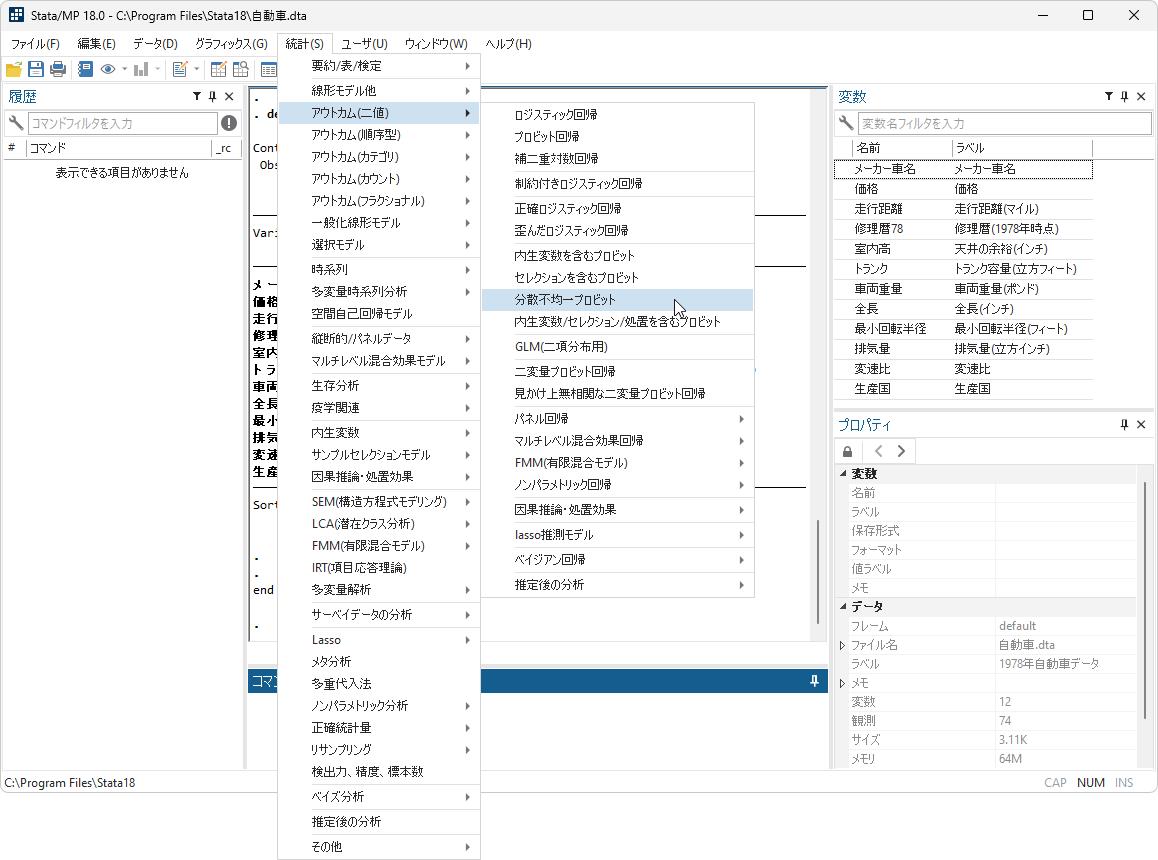Click the コマンドフィルタを入力 field
The height and width of the screenshot is (860, 1158).
pyautogui.click(x=123, y=123)
